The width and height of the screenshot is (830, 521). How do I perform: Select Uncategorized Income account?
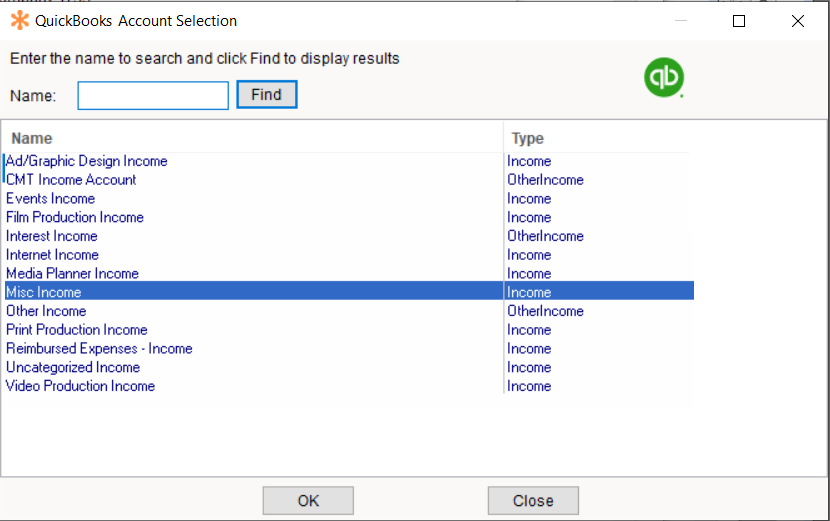coord(73,367)
